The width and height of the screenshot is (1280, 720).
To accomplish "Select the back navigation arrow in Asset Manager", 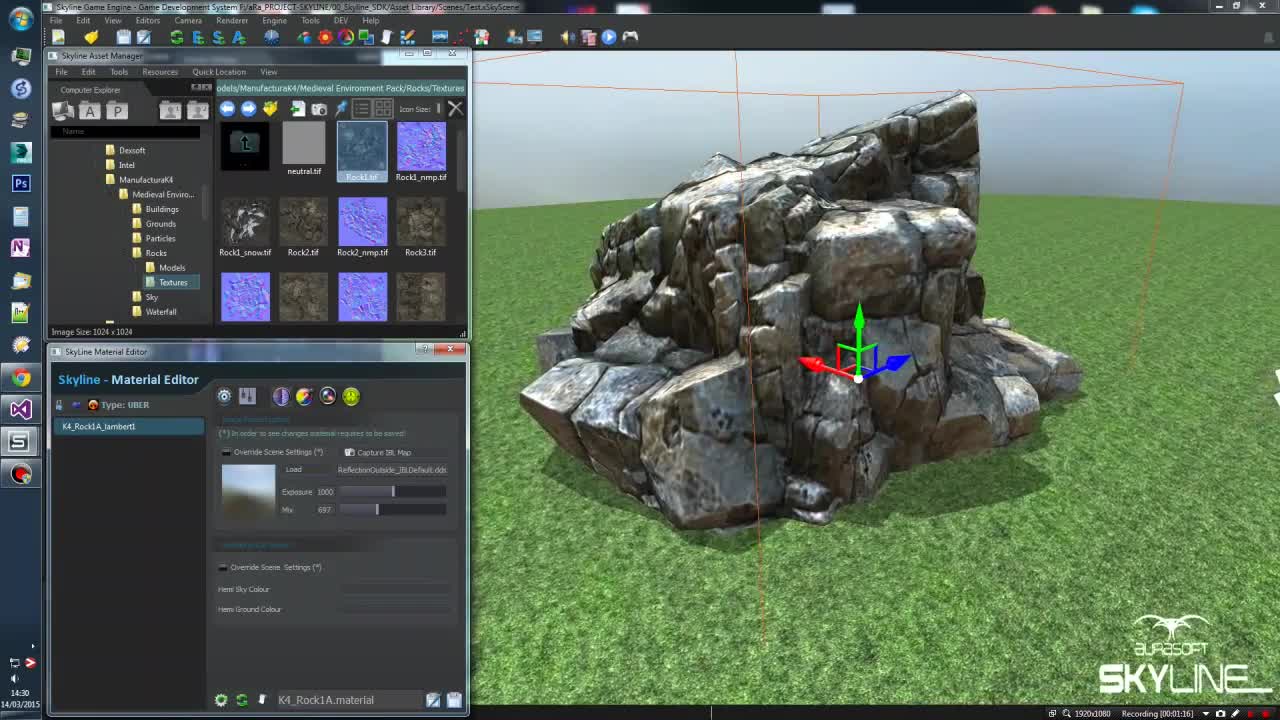I will tap(227, 109).
